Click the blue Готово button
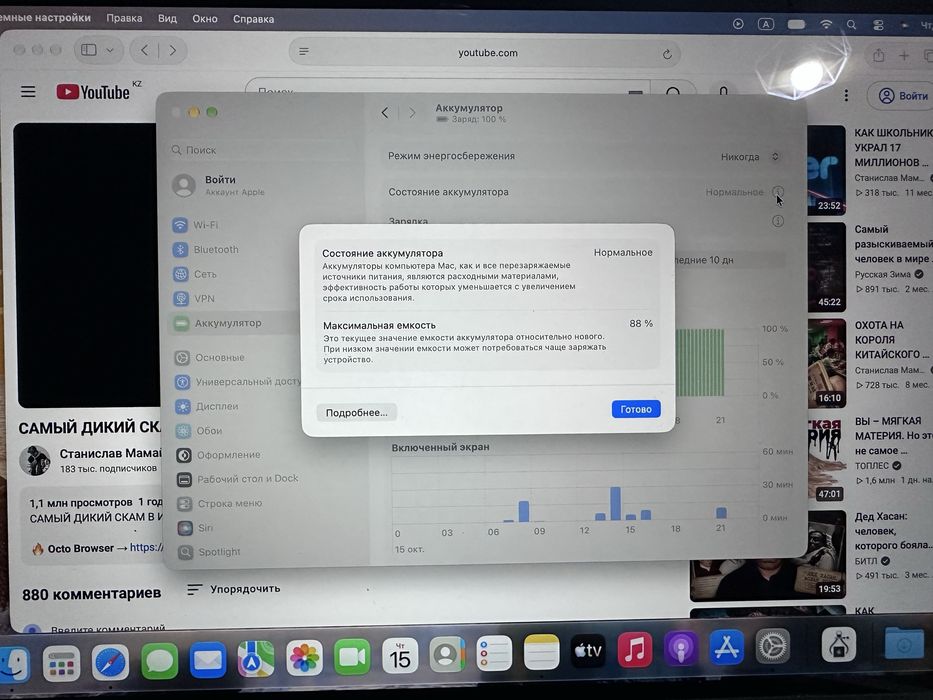933x700 pixels. pos(635,409)
